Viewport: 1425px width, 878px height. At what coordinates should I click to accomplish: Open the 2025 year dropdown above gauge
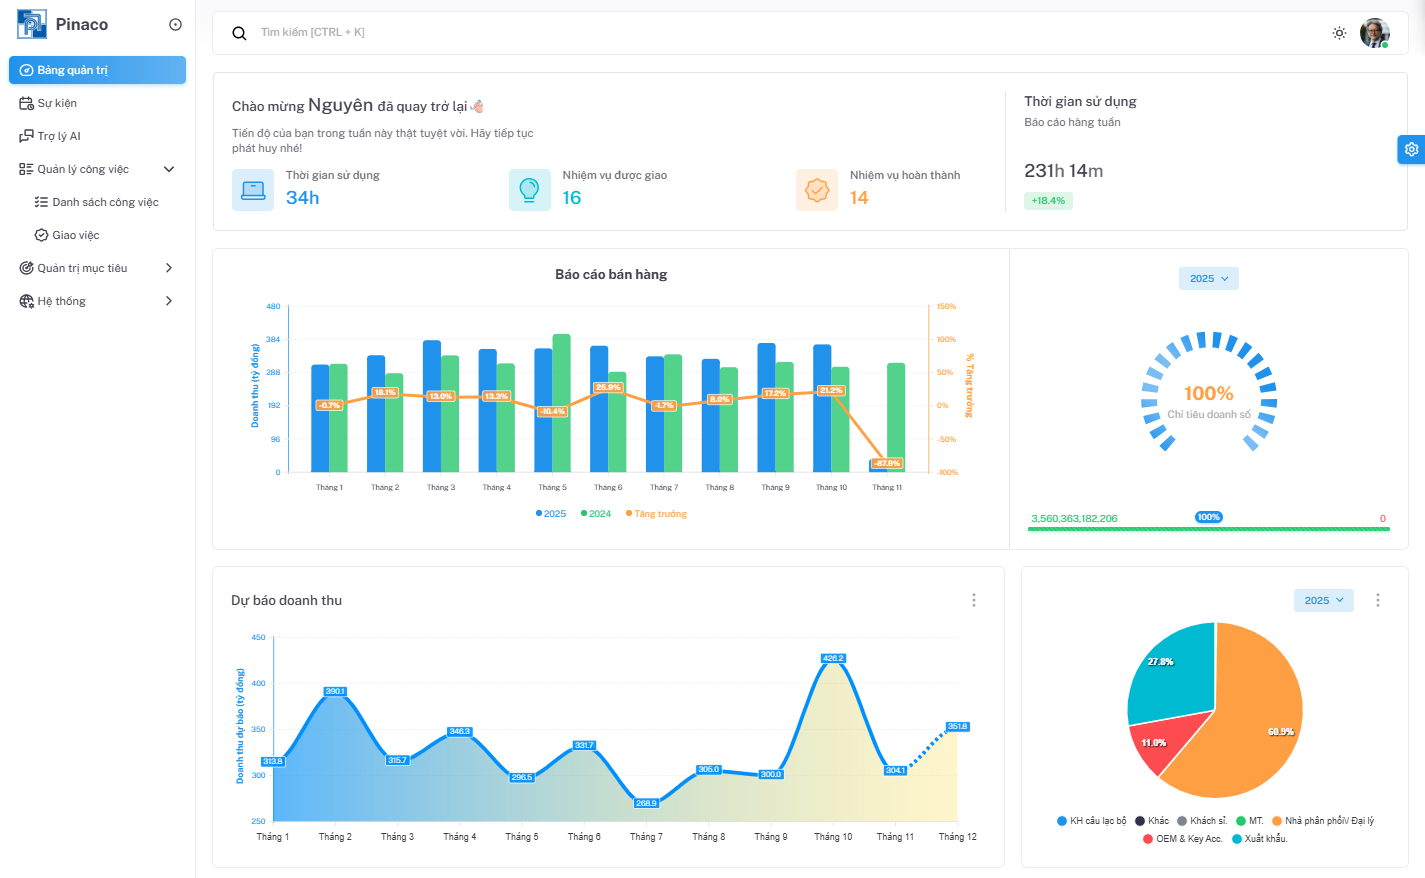click(1208, 279)
